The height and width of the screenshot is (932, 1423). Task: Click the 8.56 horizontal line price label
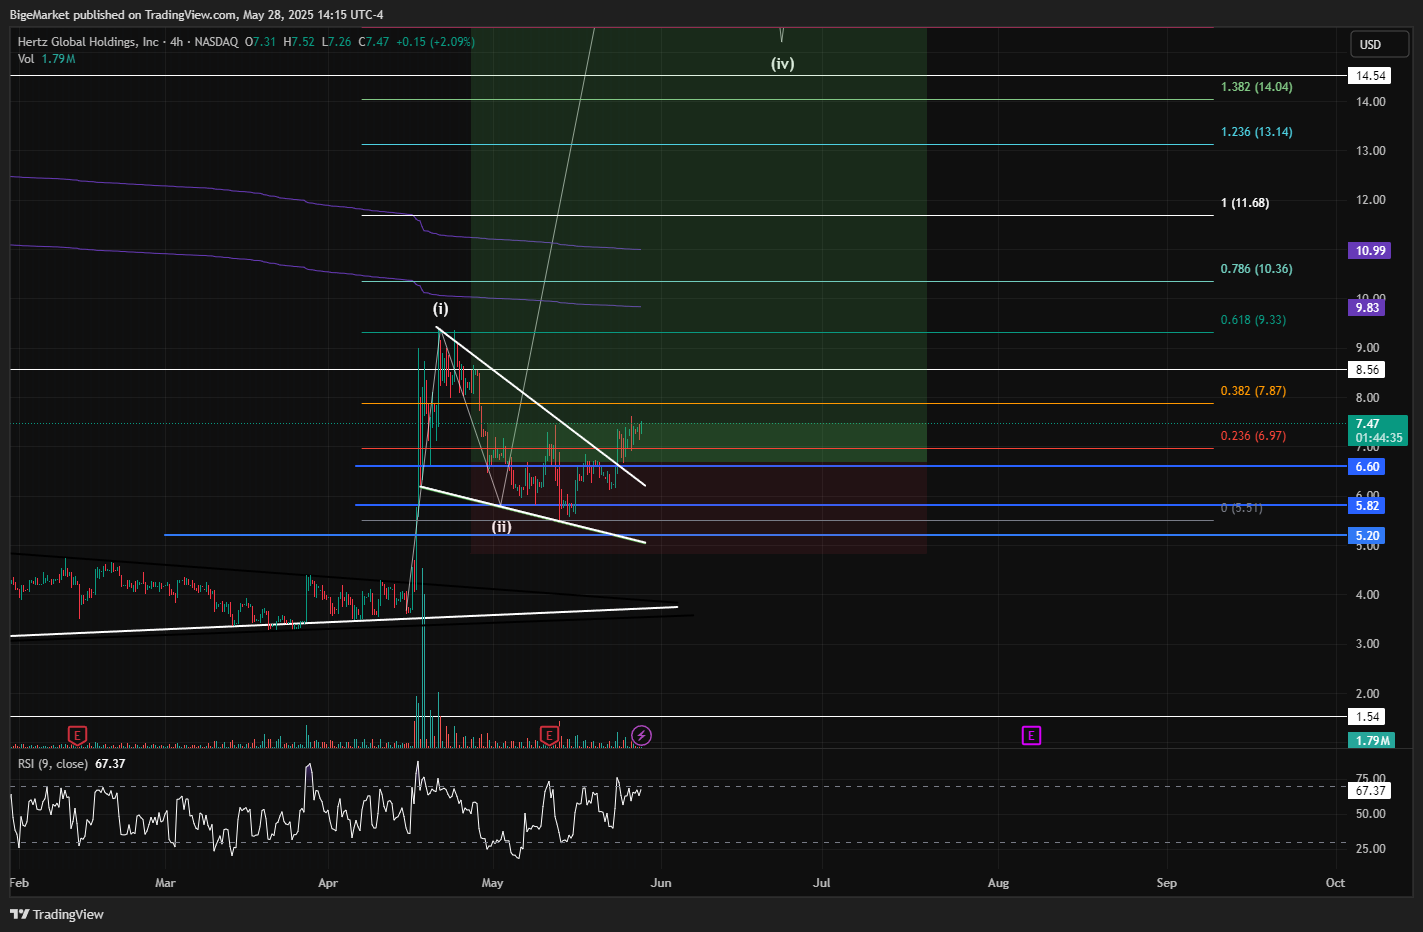tap(1367, 370)
